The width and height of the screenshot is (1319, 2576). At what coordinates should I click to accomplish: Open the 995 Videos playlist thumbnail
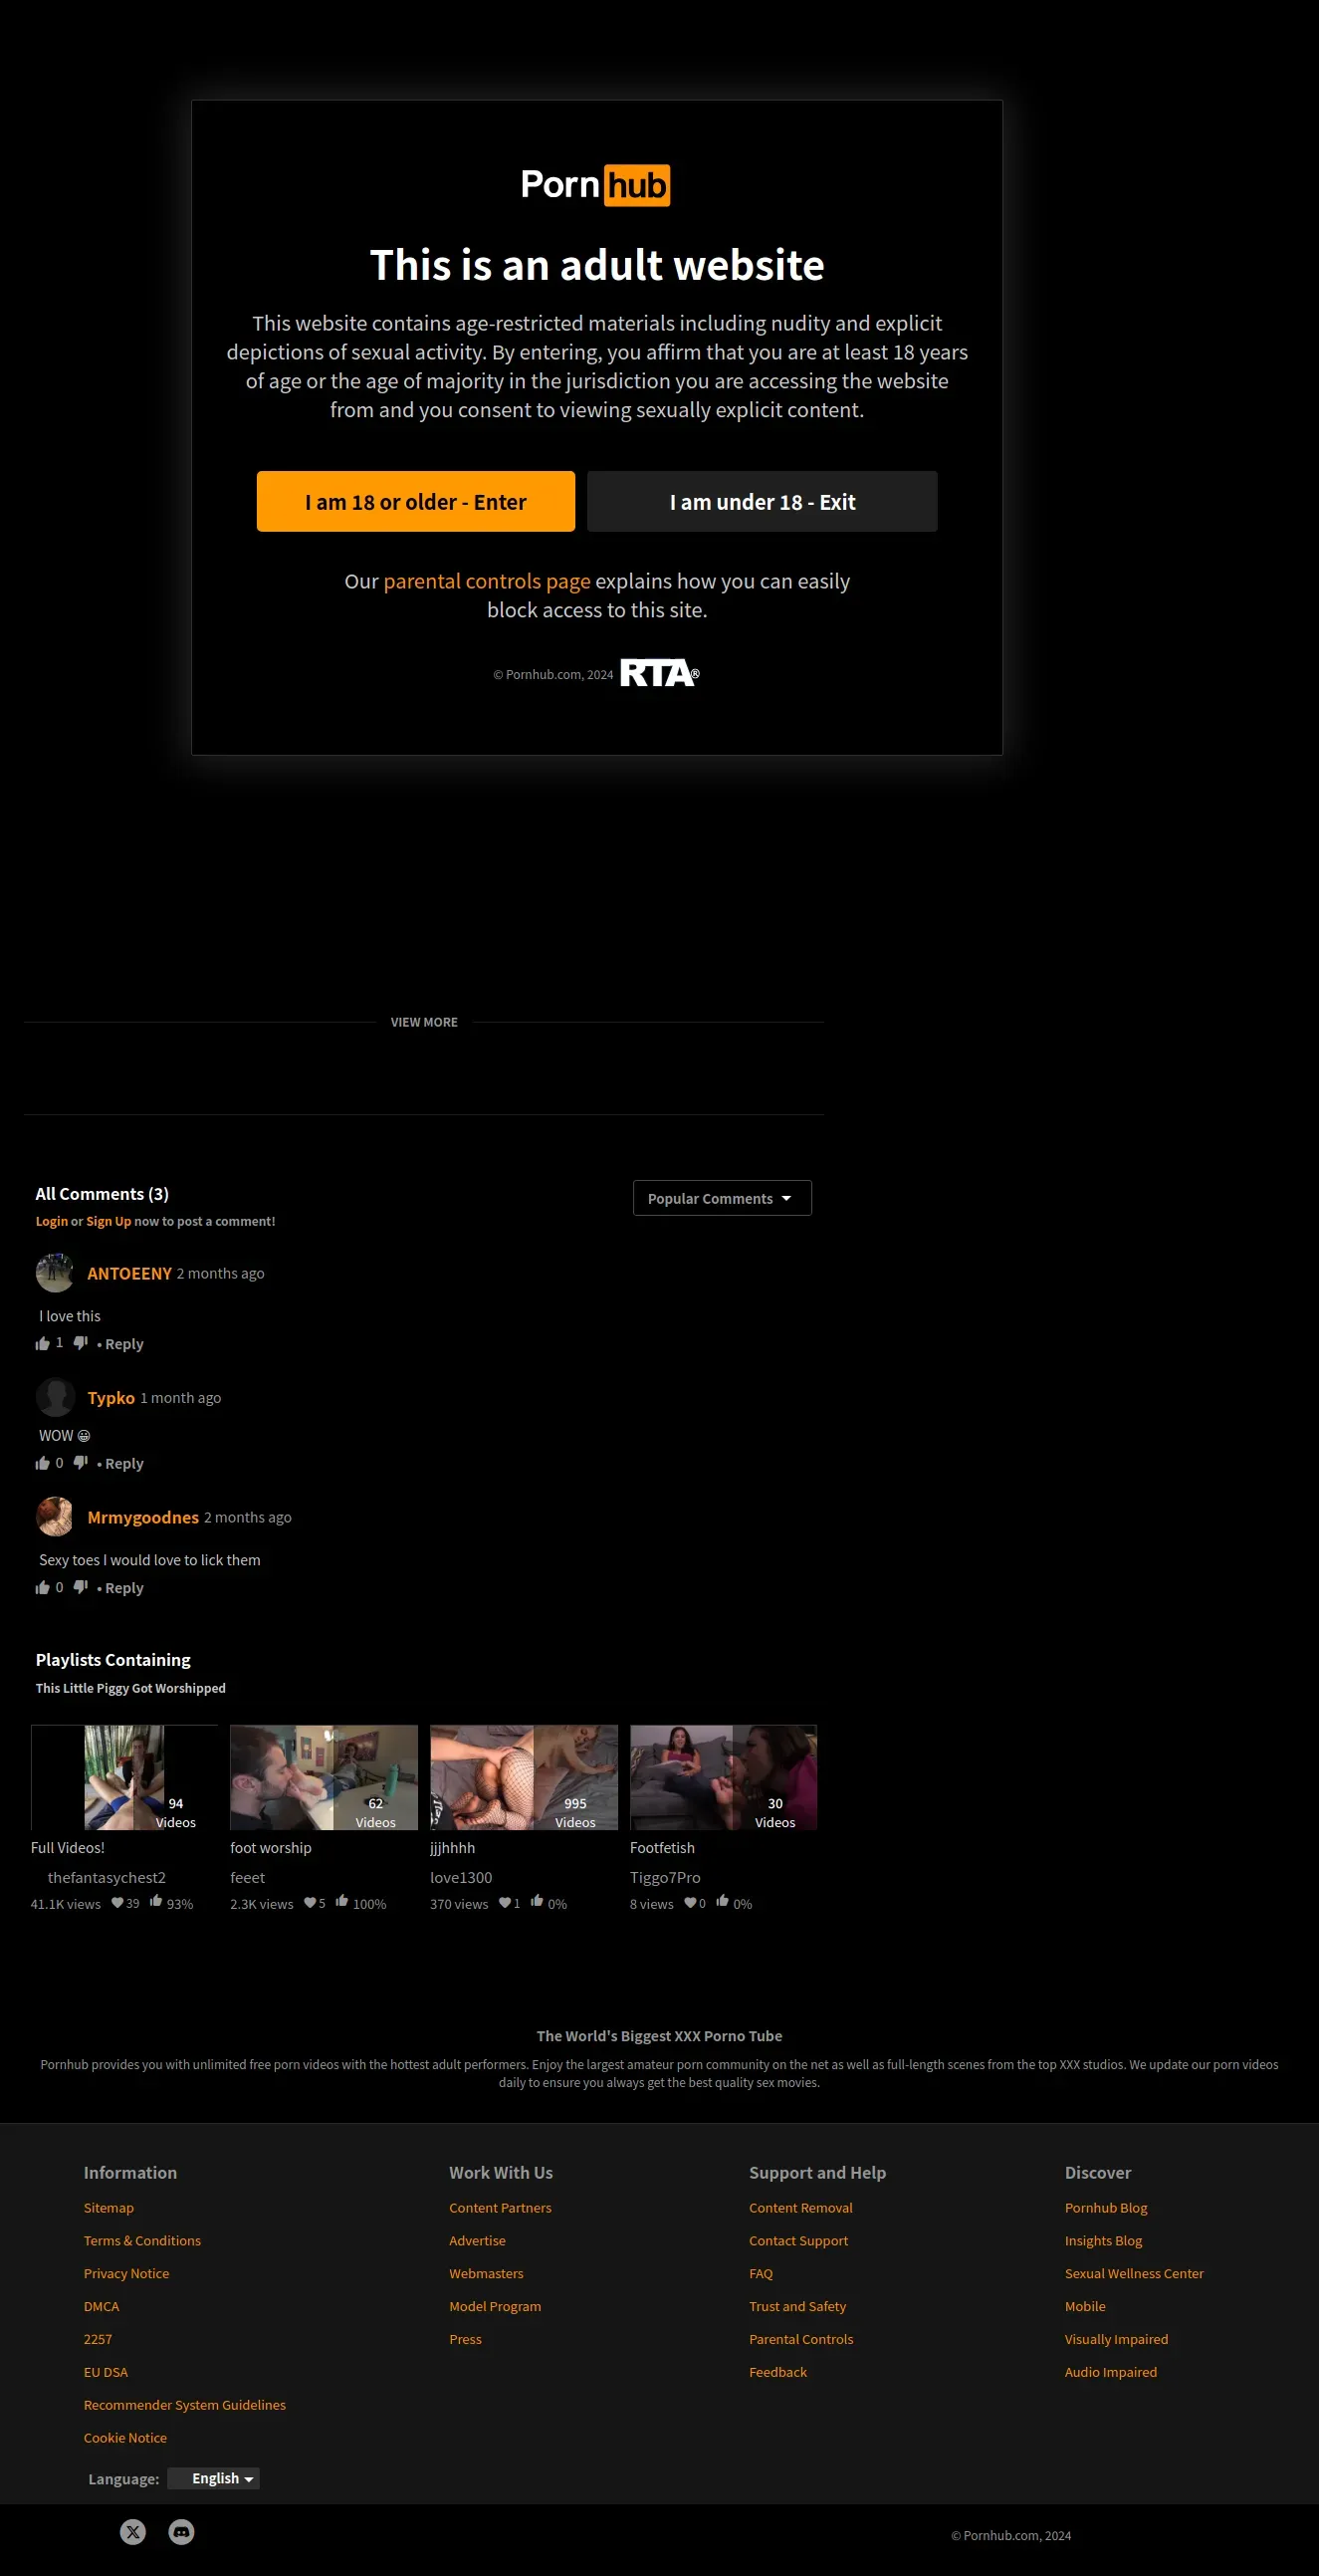tap(524, 1777)
